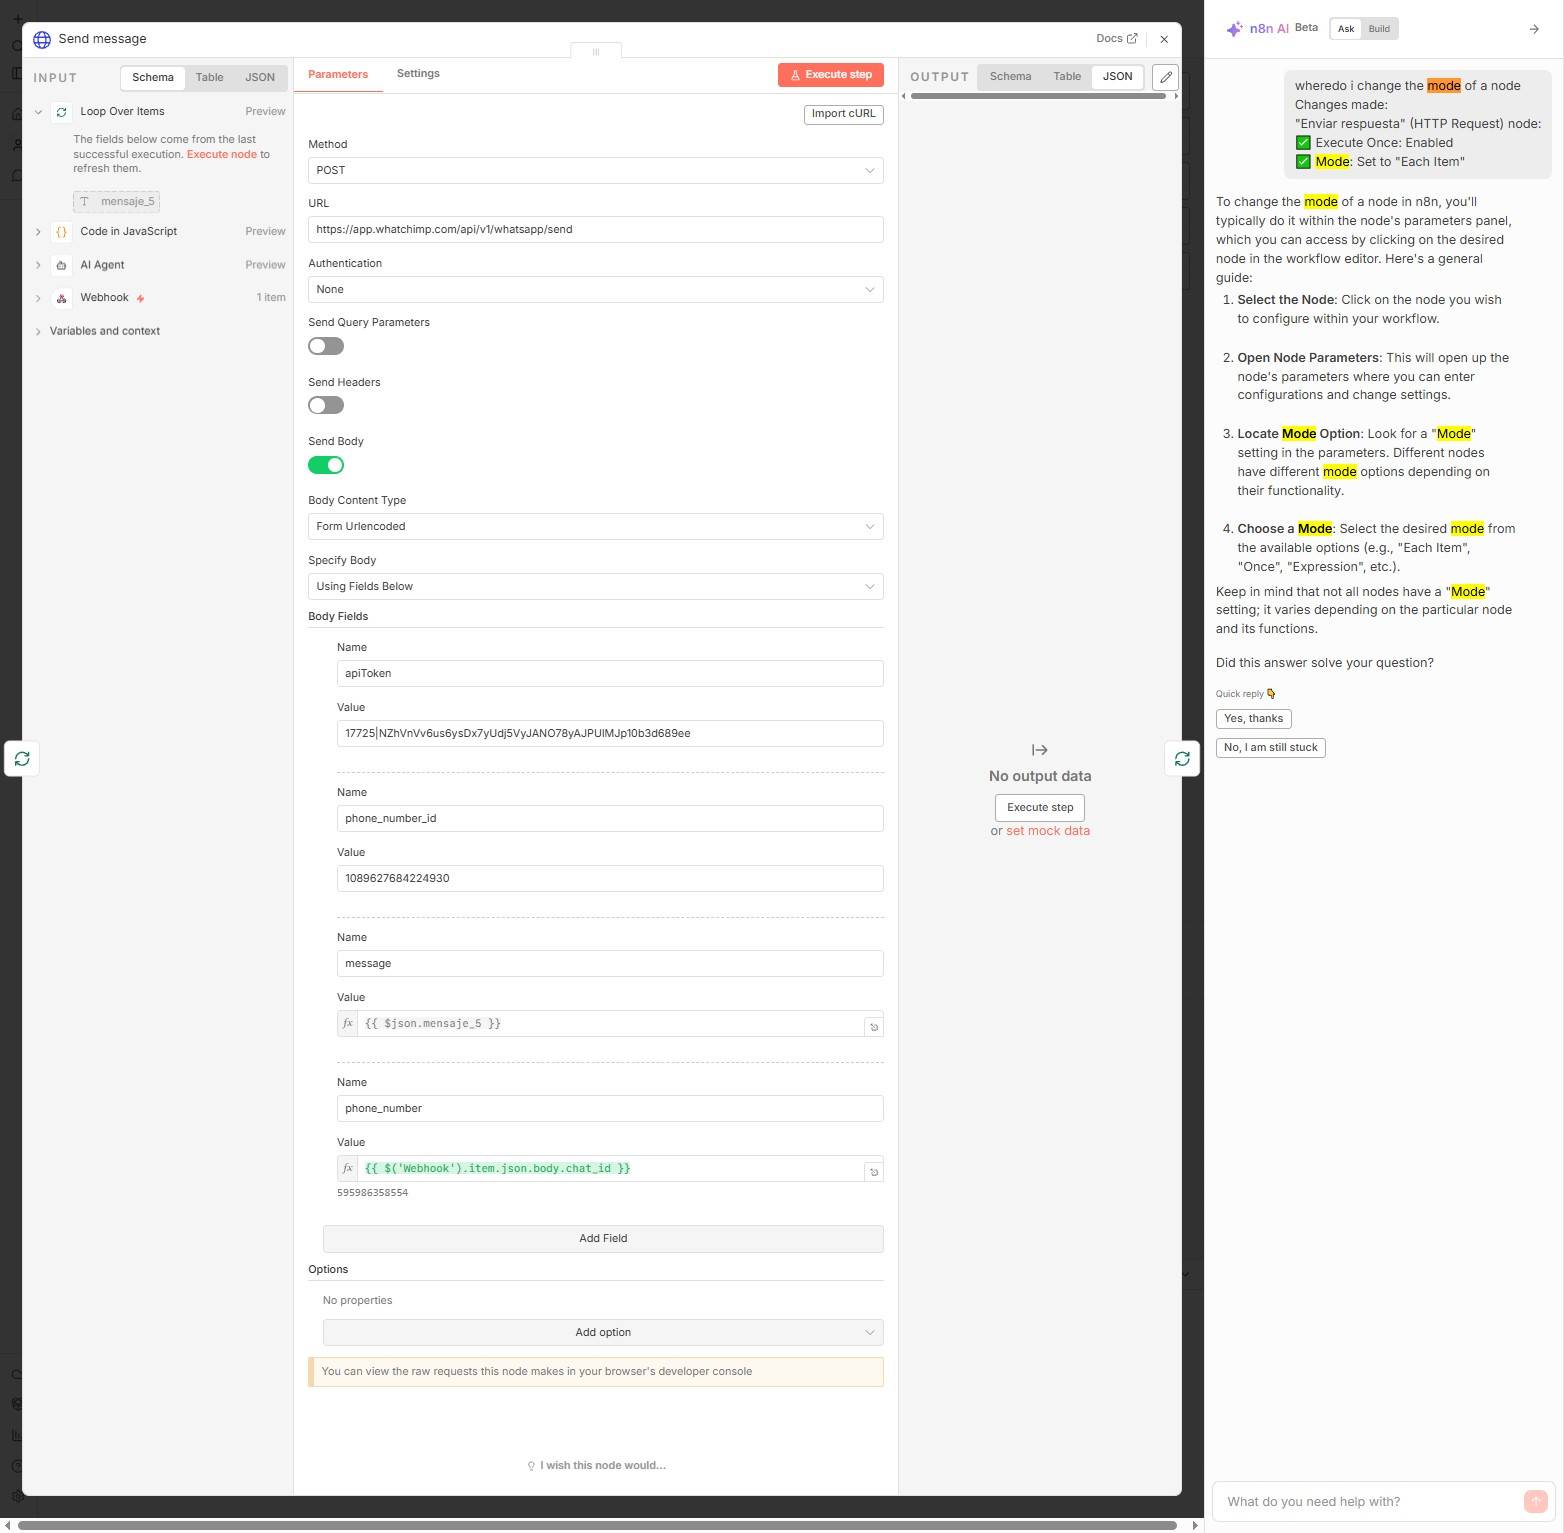1564x1533 pixels.
Task: Turn off the Send Body switch
Action: click(x=326, y=465)
